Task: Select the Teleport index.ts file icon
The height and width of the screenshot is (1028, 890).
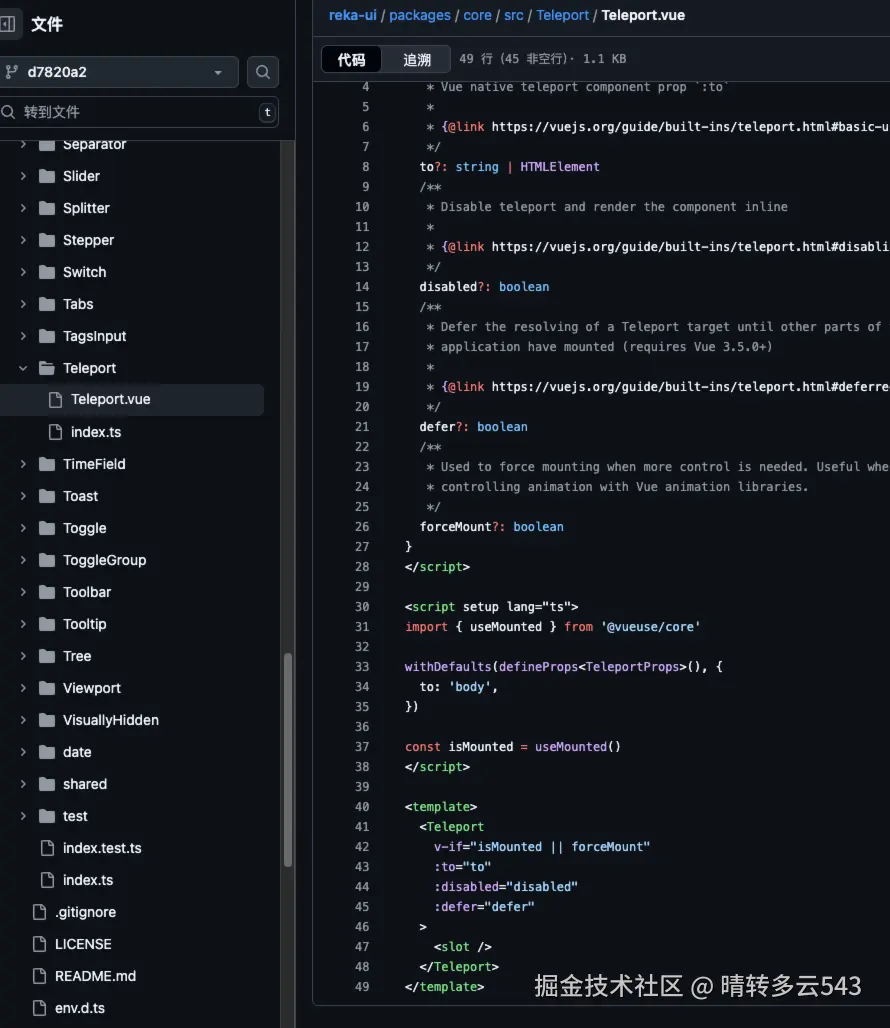Action: click(56, 432)
